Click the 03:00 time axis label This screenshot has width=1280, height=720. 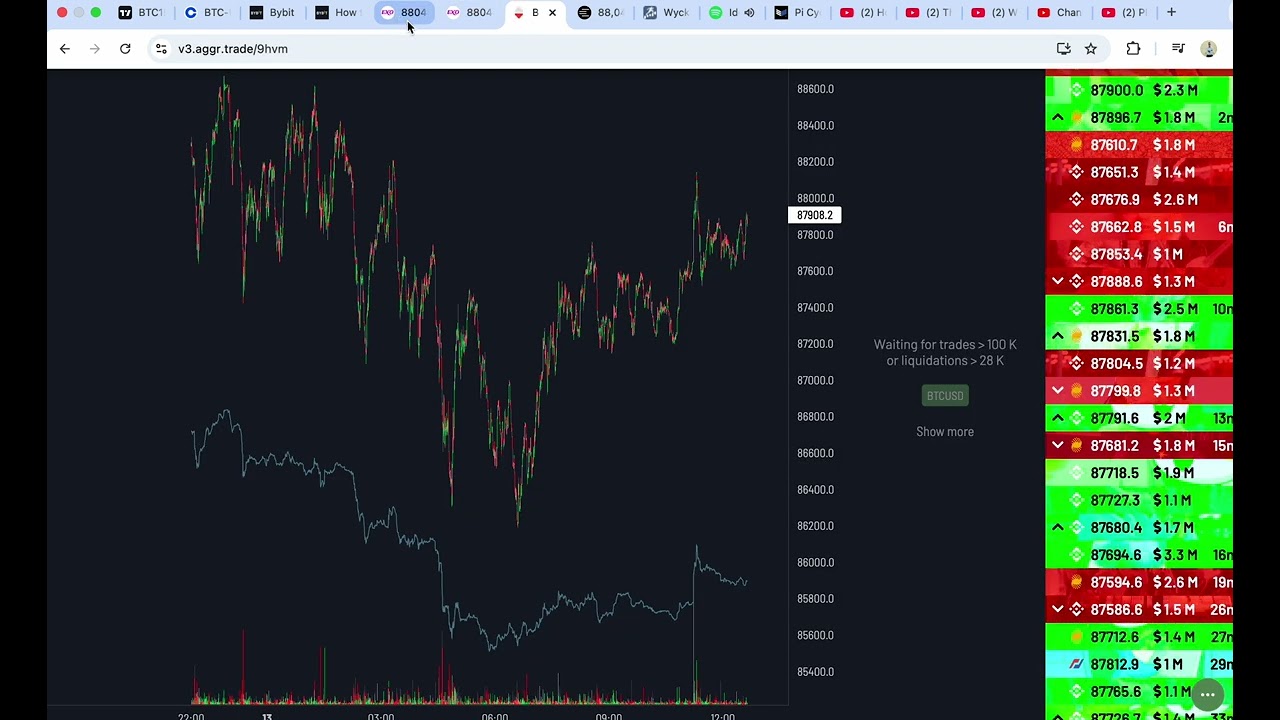point(381,716)
